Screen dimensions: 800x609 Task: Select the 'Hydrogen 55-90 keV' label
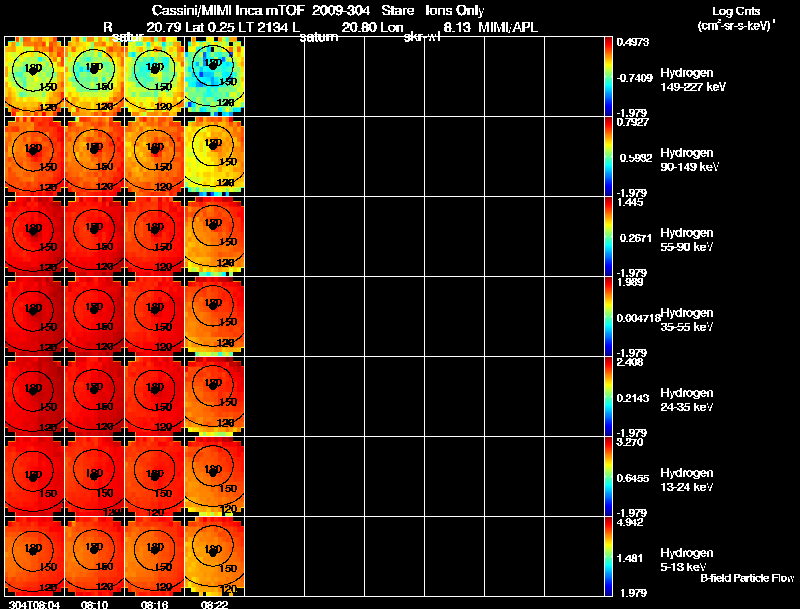(x=687, y=240)
